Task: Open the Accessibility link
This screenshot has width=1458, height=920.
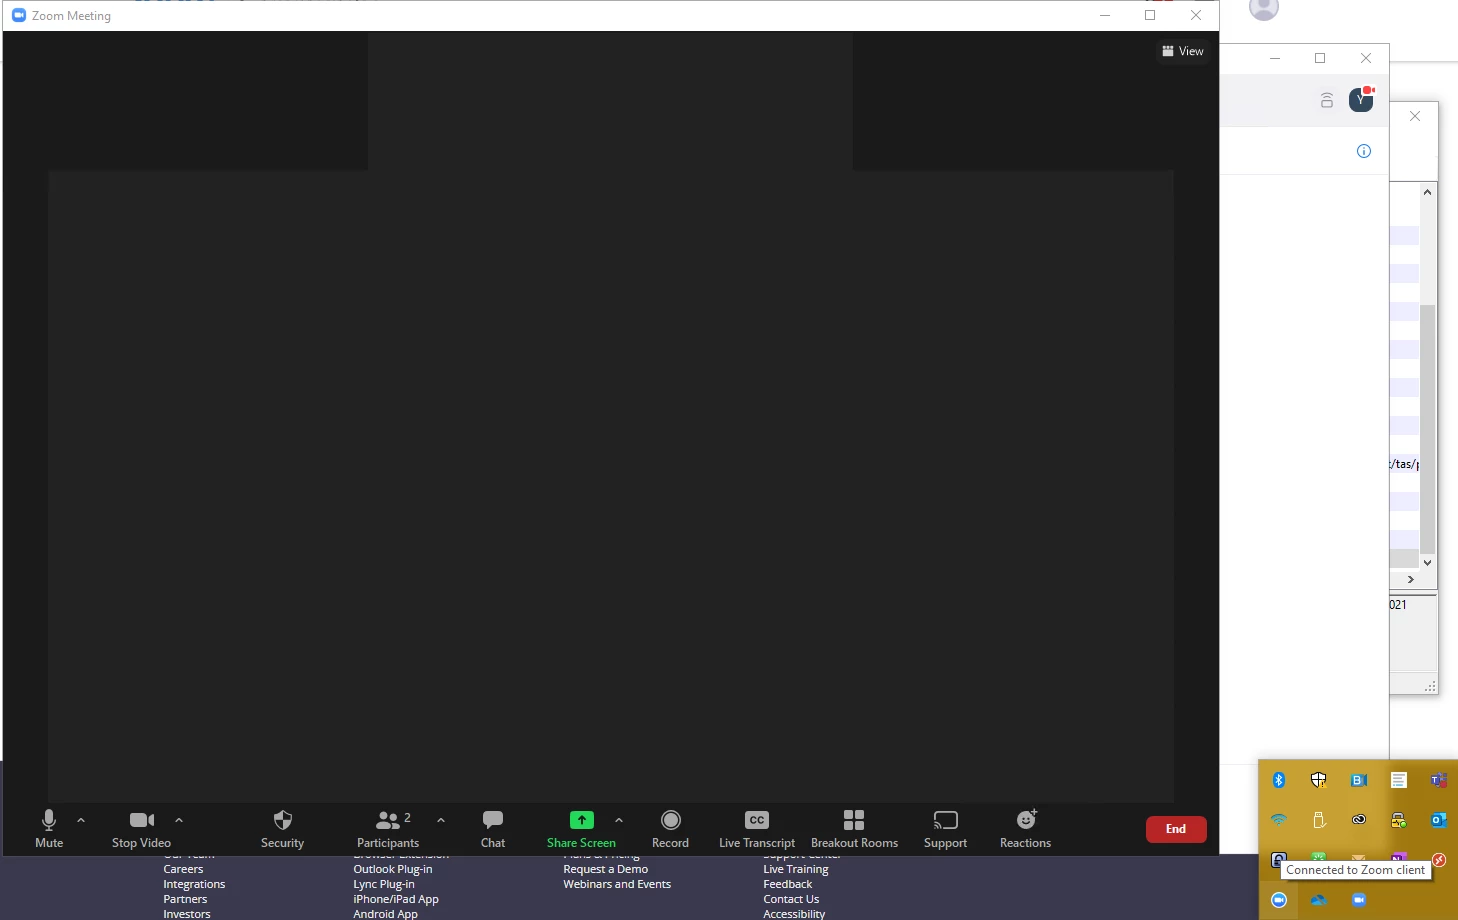Action: pos(794,914)
